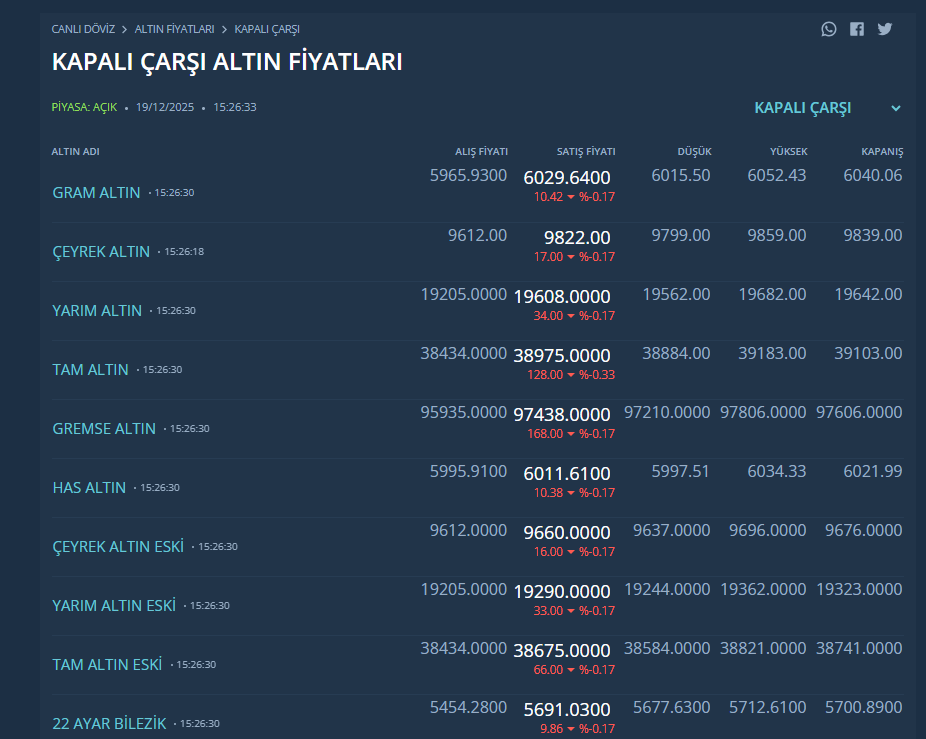Click the Satış Fiyatı column header
The image size is (926, 739).
point(585,152)
